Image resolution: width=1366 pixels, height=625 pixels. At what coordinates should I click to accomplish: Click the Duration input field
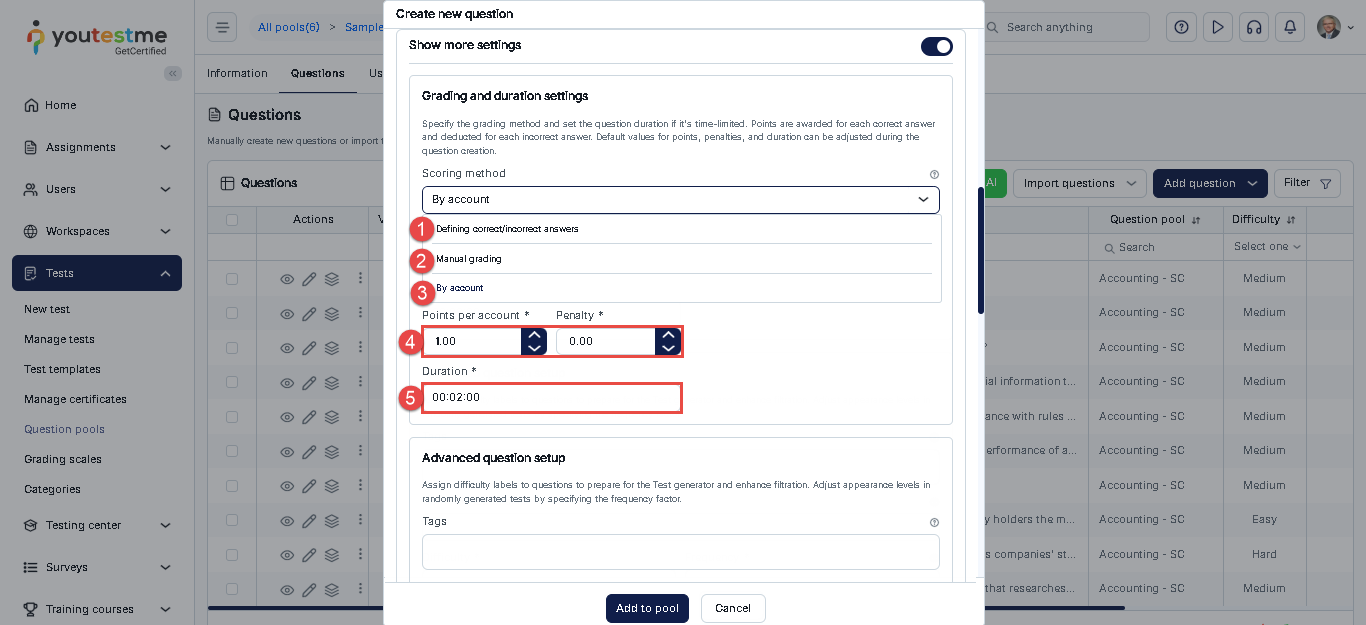(x=552, y=397)
